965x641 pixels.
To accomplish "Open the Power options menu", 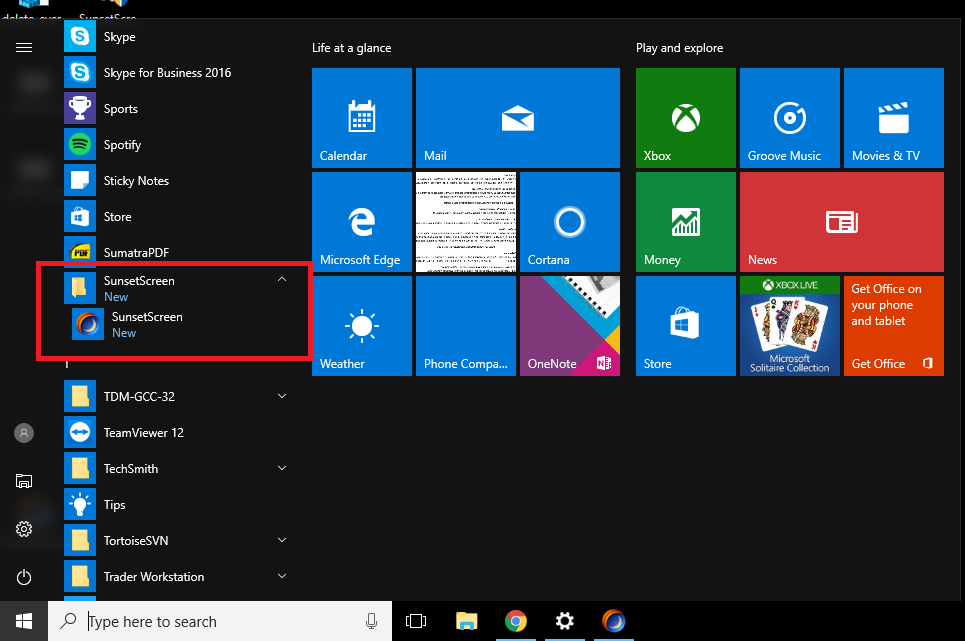I will 24,577.
